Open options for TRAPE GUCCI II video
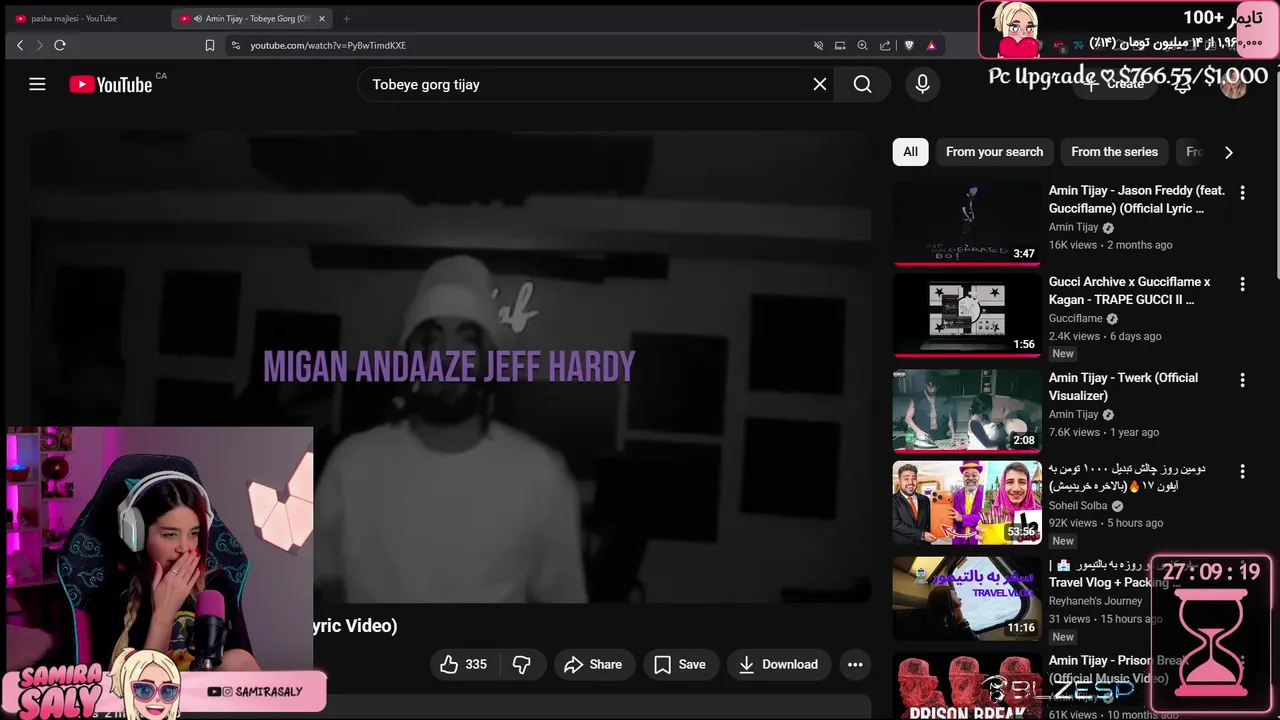Screen dimensions: 1280x720 point(1242,284)
